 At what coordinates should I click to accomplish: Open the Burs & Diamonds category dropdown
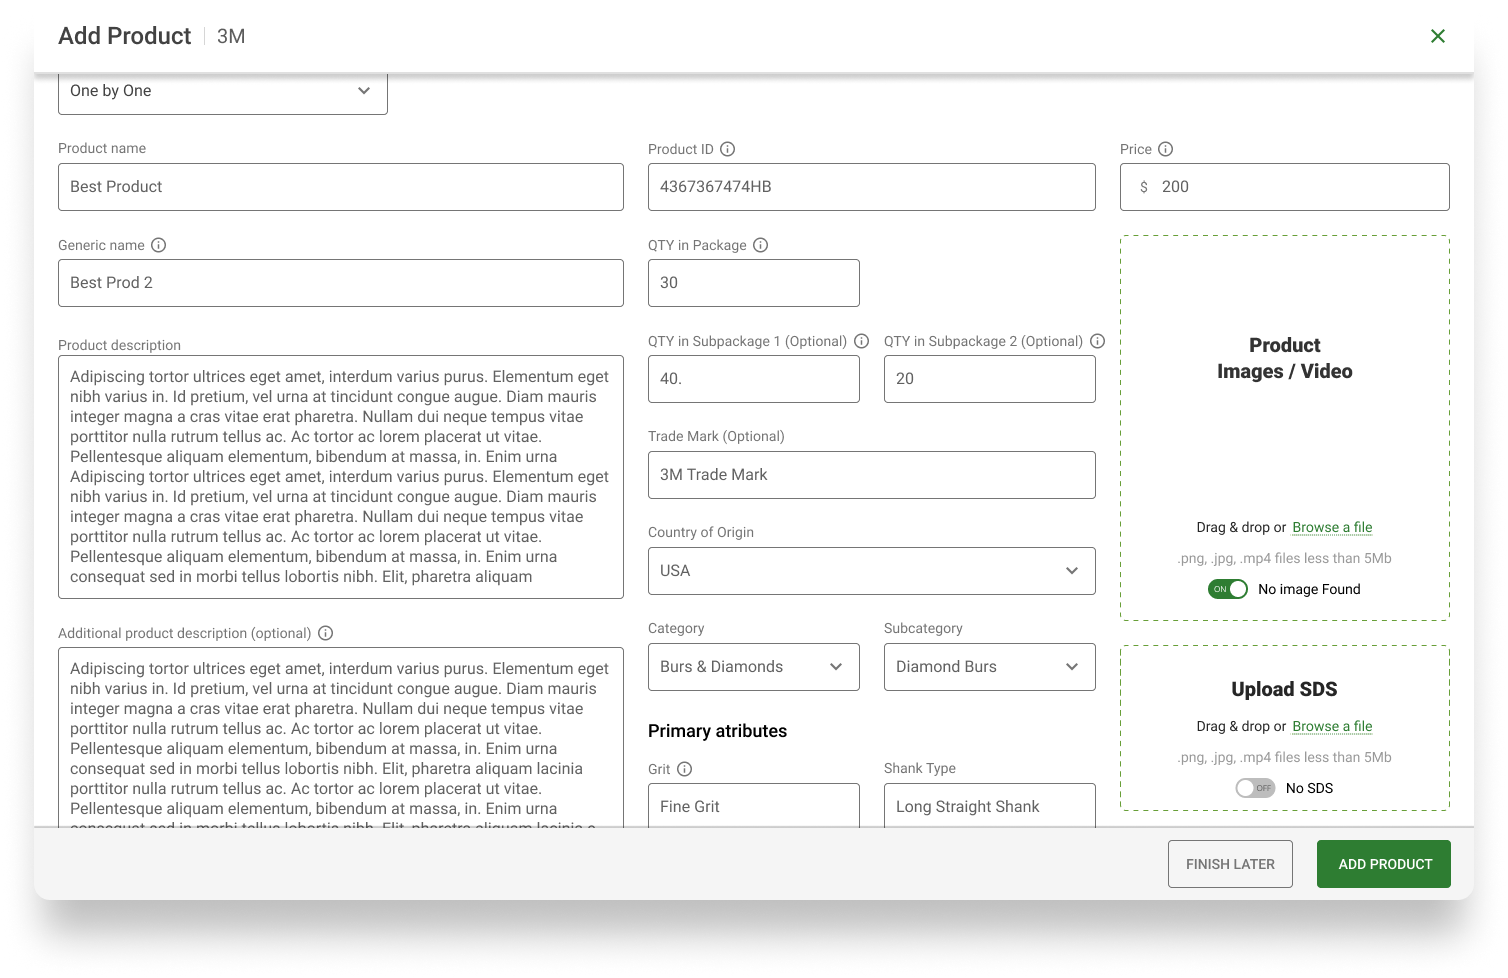754,667
